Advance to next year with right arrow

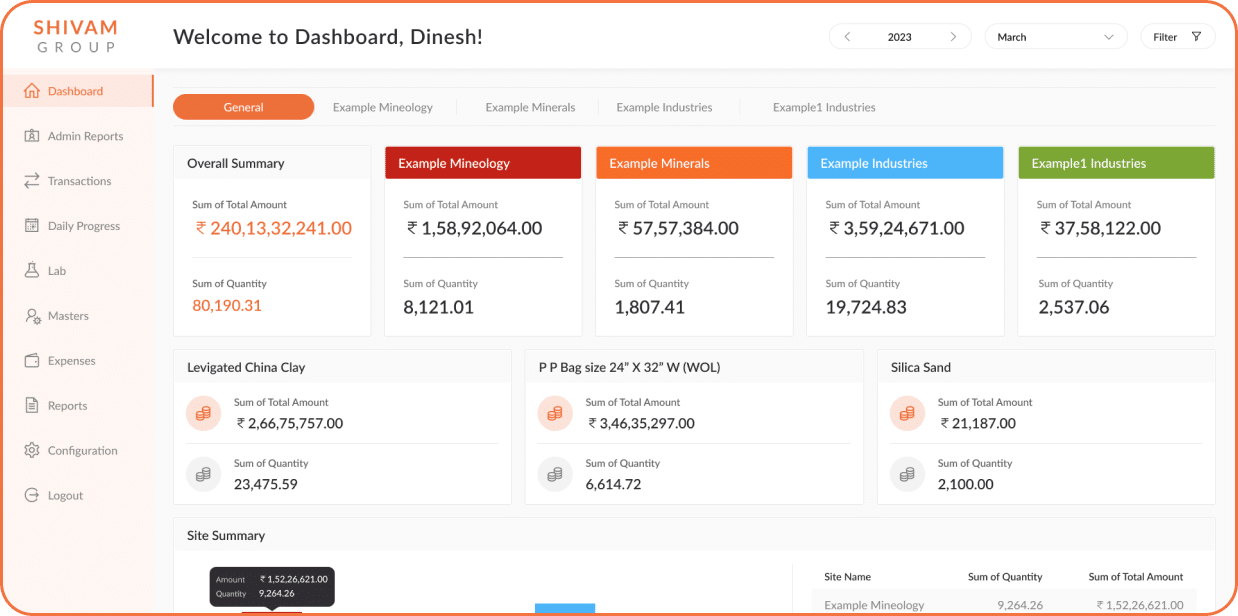point(953,37)
